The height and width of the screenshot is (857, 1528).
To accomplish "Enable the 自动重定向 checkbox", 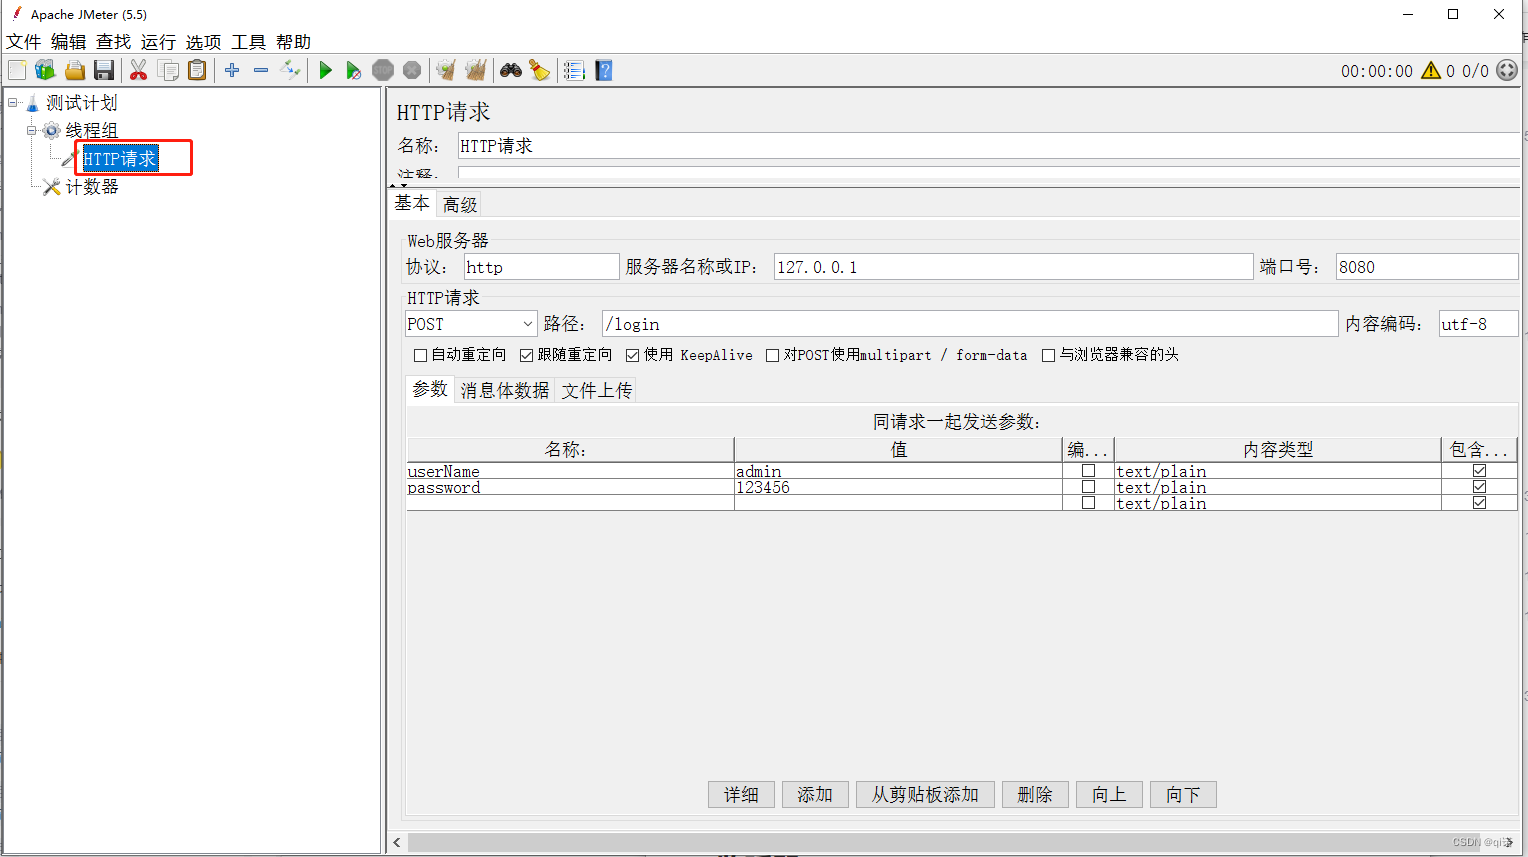I will pyautogui.click(x=421, y=355).
